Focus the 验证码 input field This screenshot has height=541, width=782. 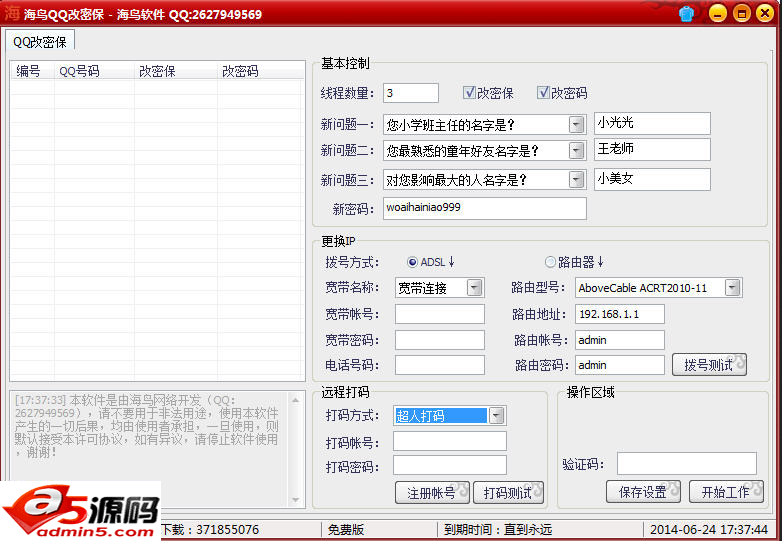[687, 464]
